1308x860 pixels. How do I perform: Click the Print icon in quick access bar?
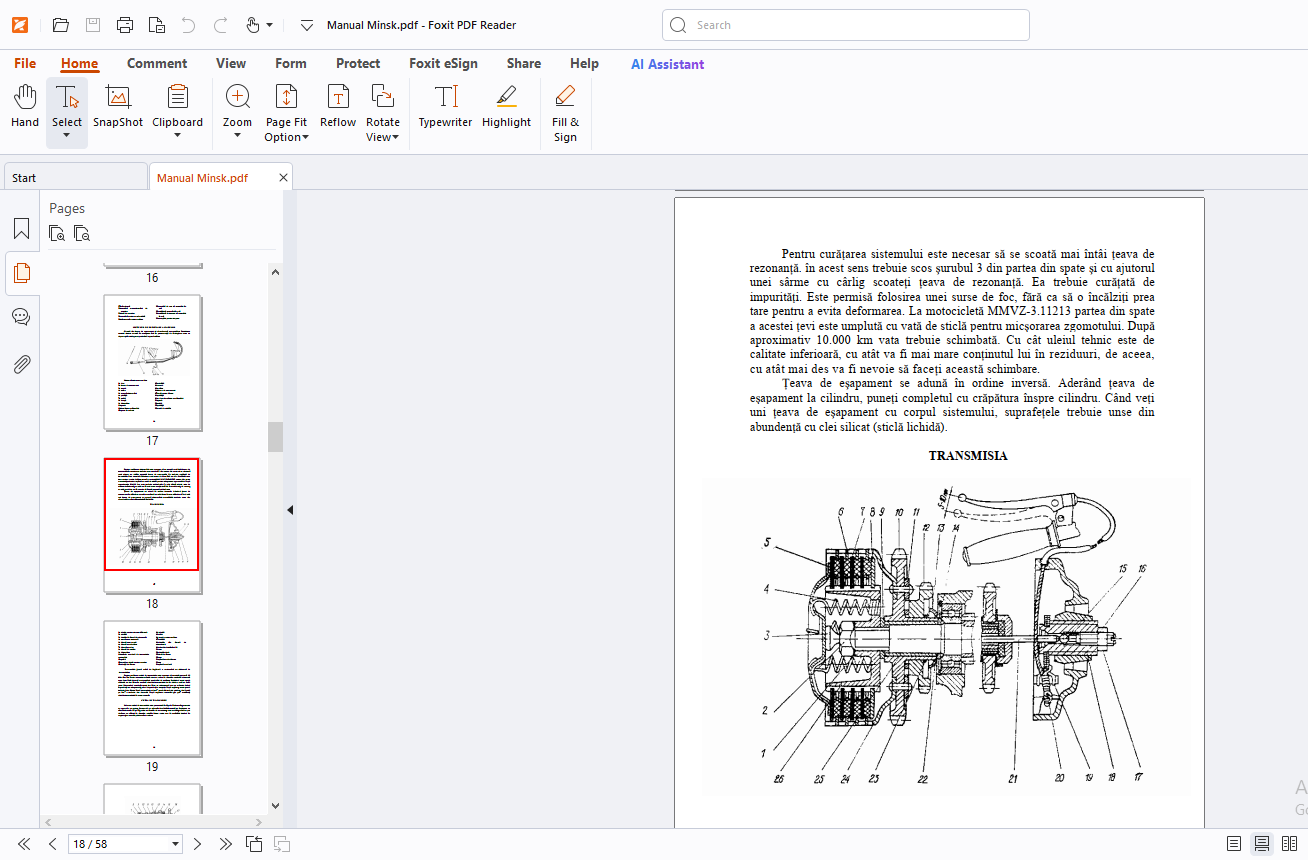125,25
